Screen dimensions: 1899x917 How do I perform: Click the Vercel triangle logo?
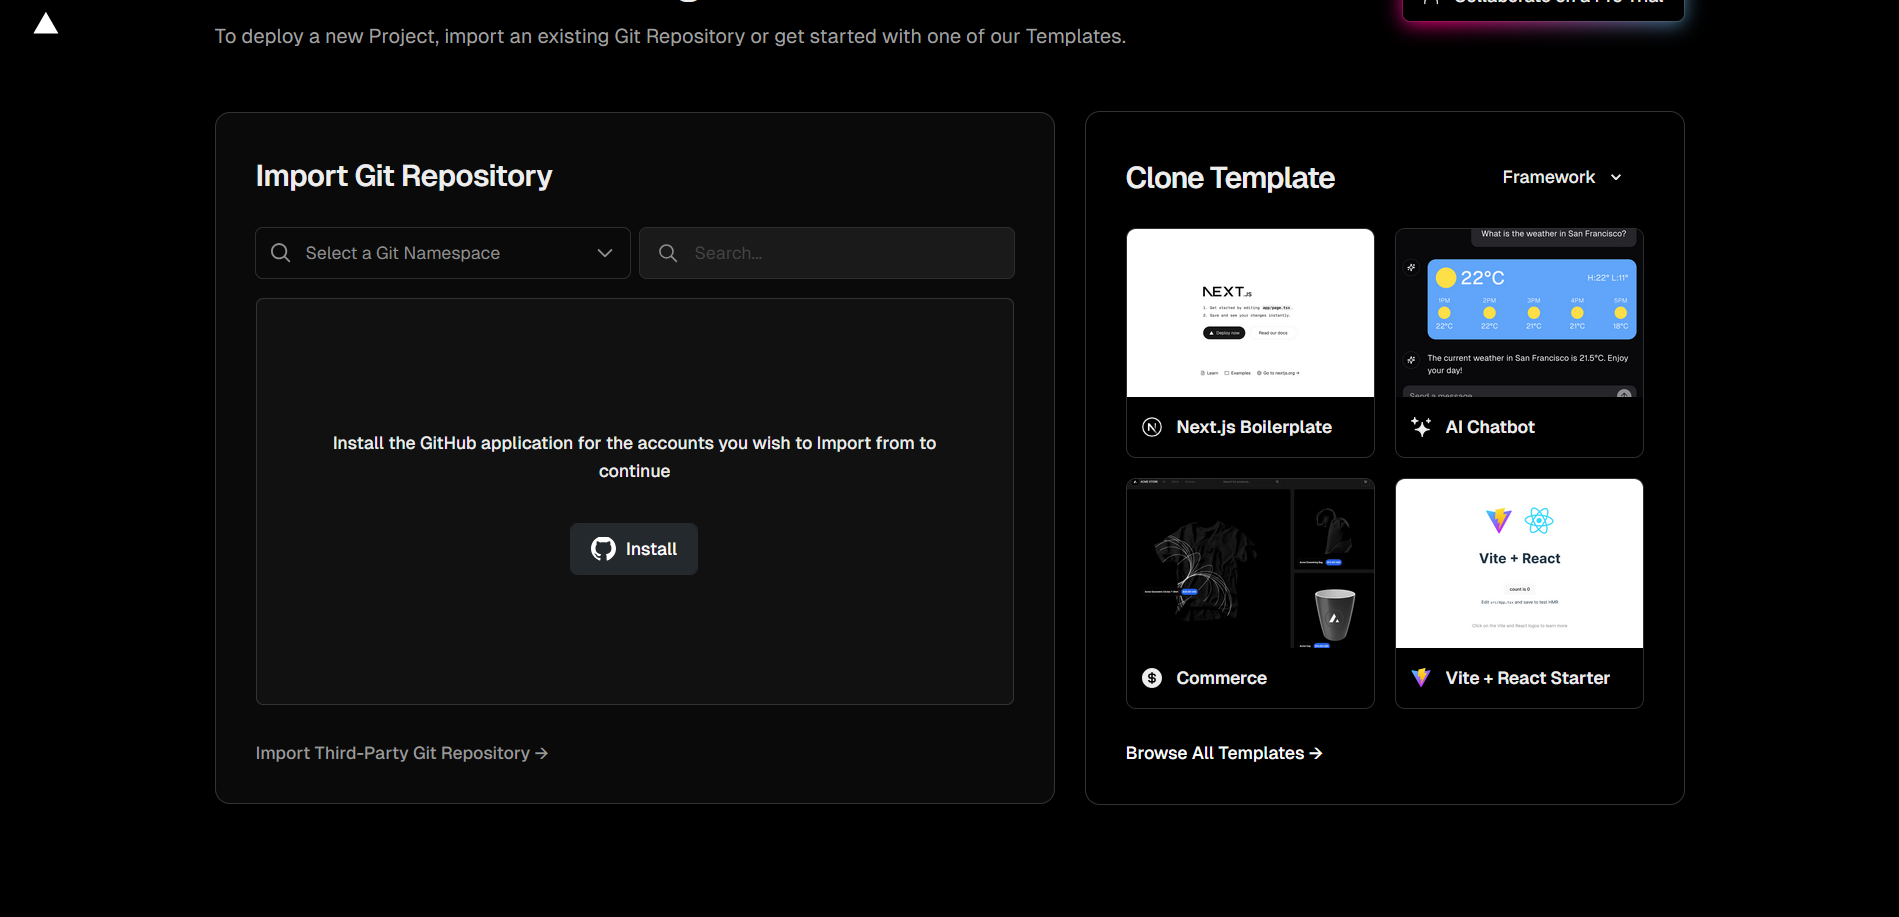click(46, 23)
